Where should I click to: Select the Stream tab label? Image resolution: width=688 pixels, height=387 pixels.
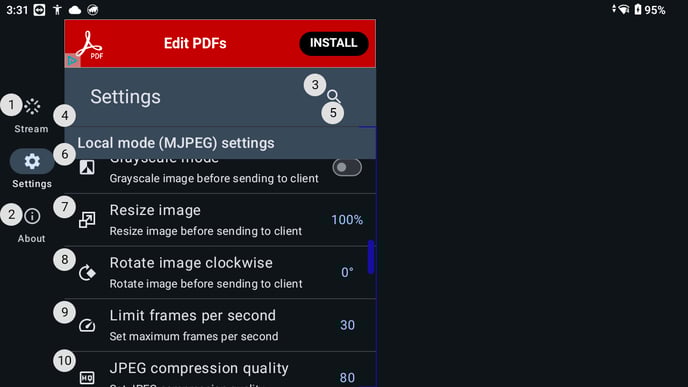(31, 129)
